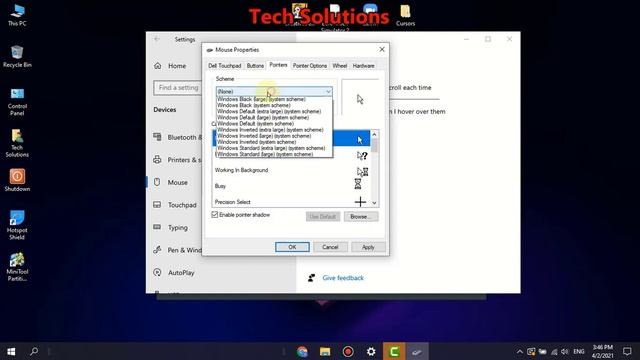Choose Windows Black (large) scheme
The image size is (640, 360).
point(274,99)
